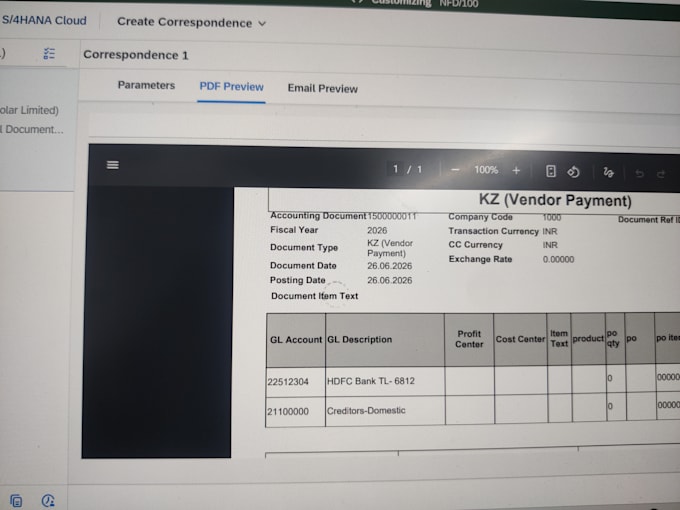This screenshot has width=680, height=510.
Task: Toggle the checklist icon in left panel
Action: 49,54
